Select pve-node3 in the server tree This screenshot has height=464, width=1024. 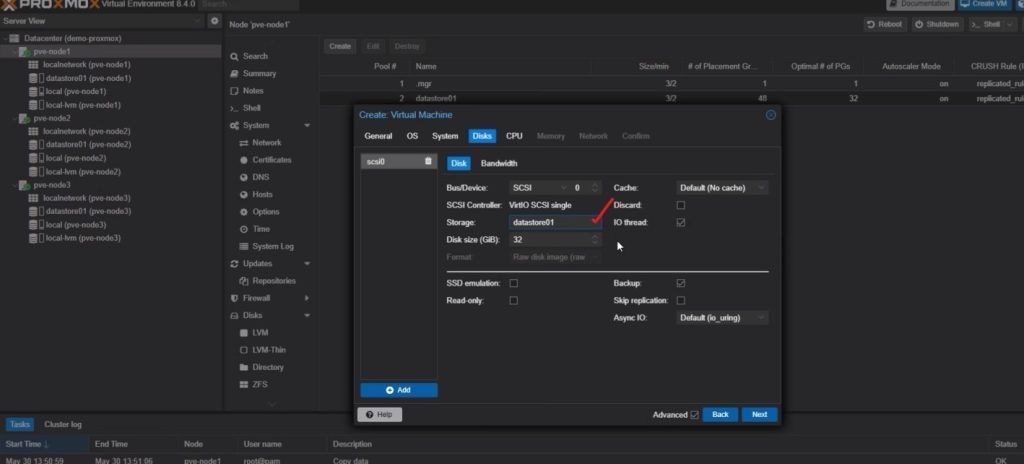[52, 185]
